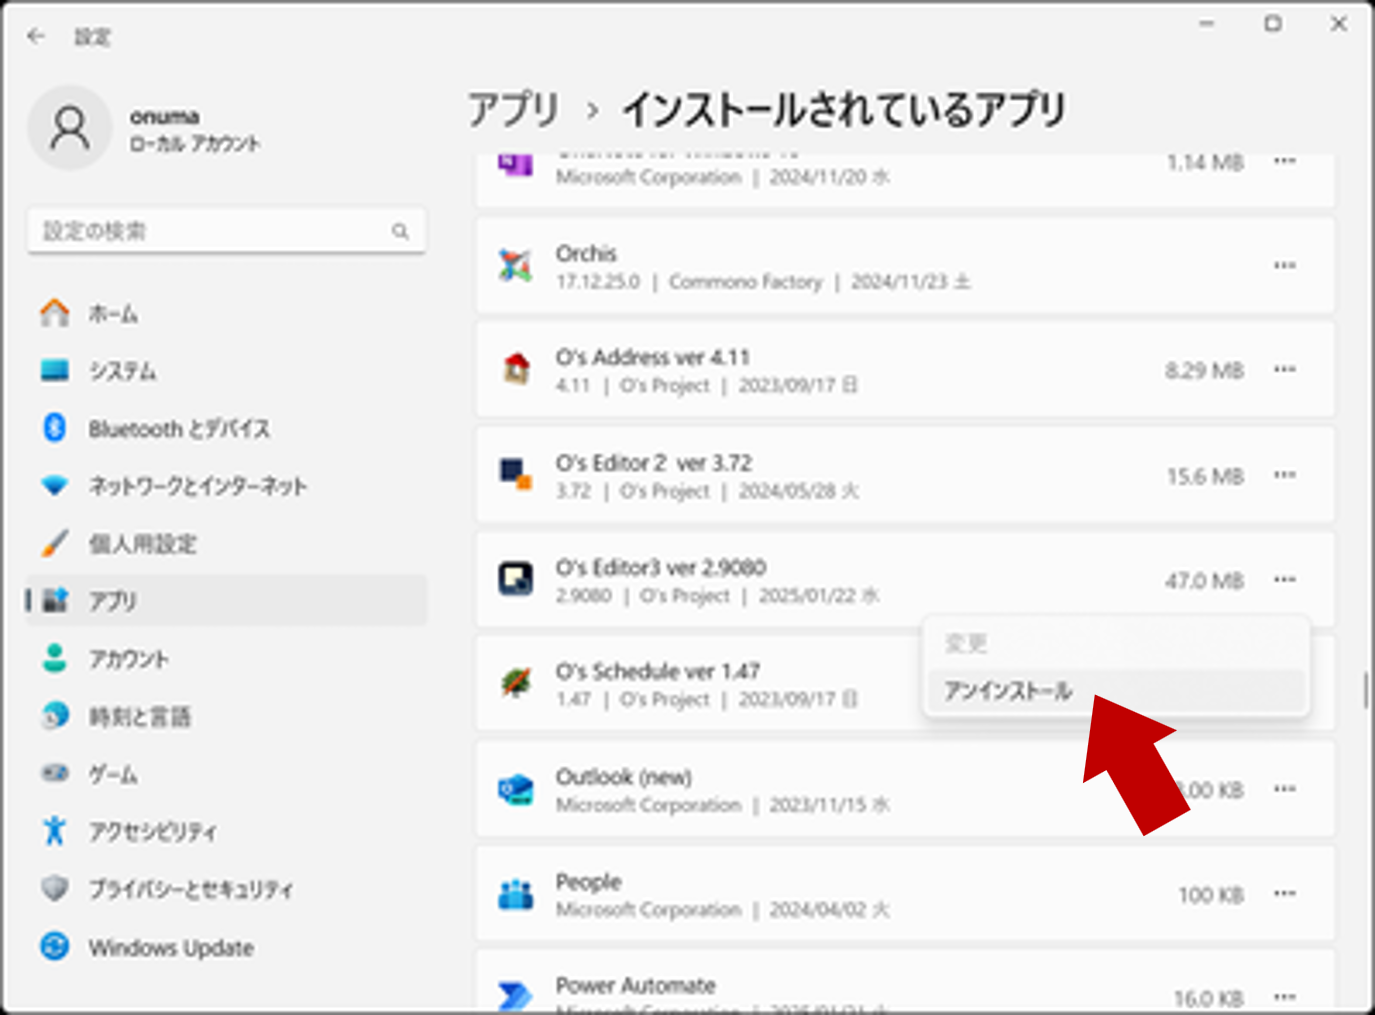The image size is (1375, 1015).
Task: Select the Outlook (new) title
Action: 624,777
